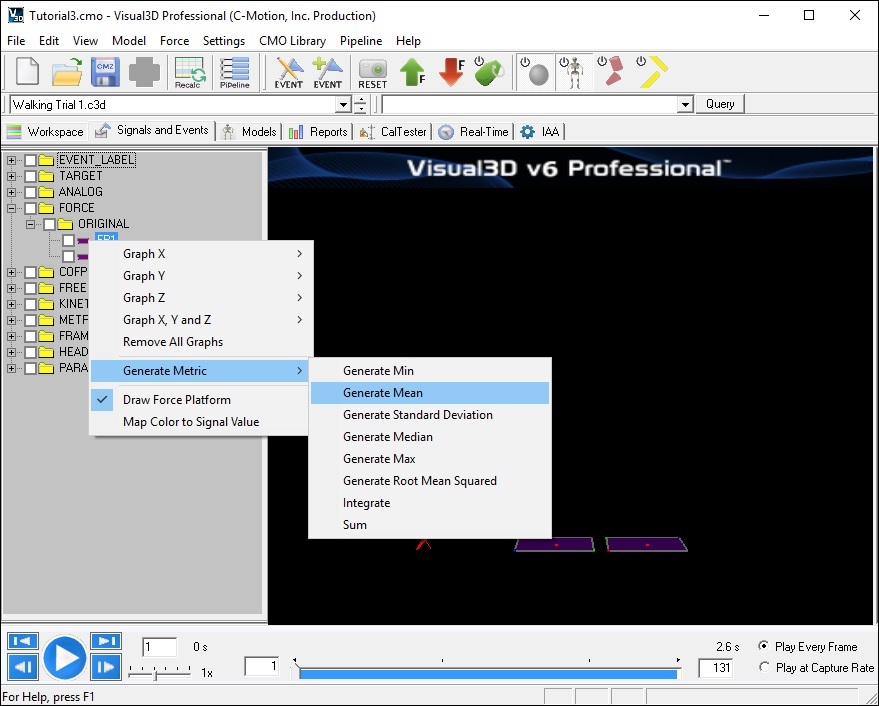Viewport: 879px width, 706px height.
Task: Check the EVENT_LABEL folder checkbox
Action: click(x=31, y=160)
